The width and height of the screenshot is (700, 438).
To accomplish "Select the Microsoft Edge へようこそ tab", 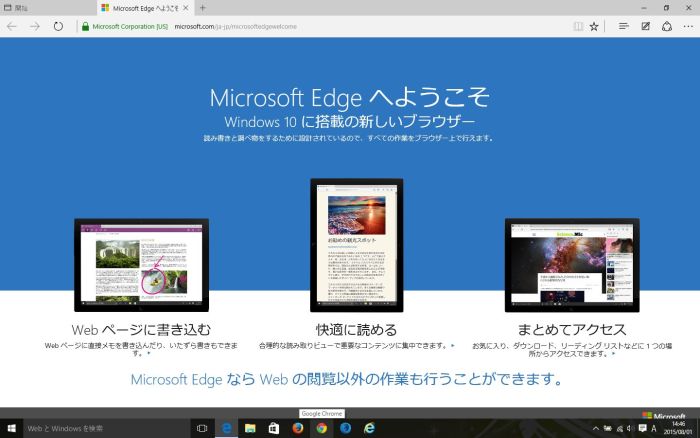I will tap(140, 8).
